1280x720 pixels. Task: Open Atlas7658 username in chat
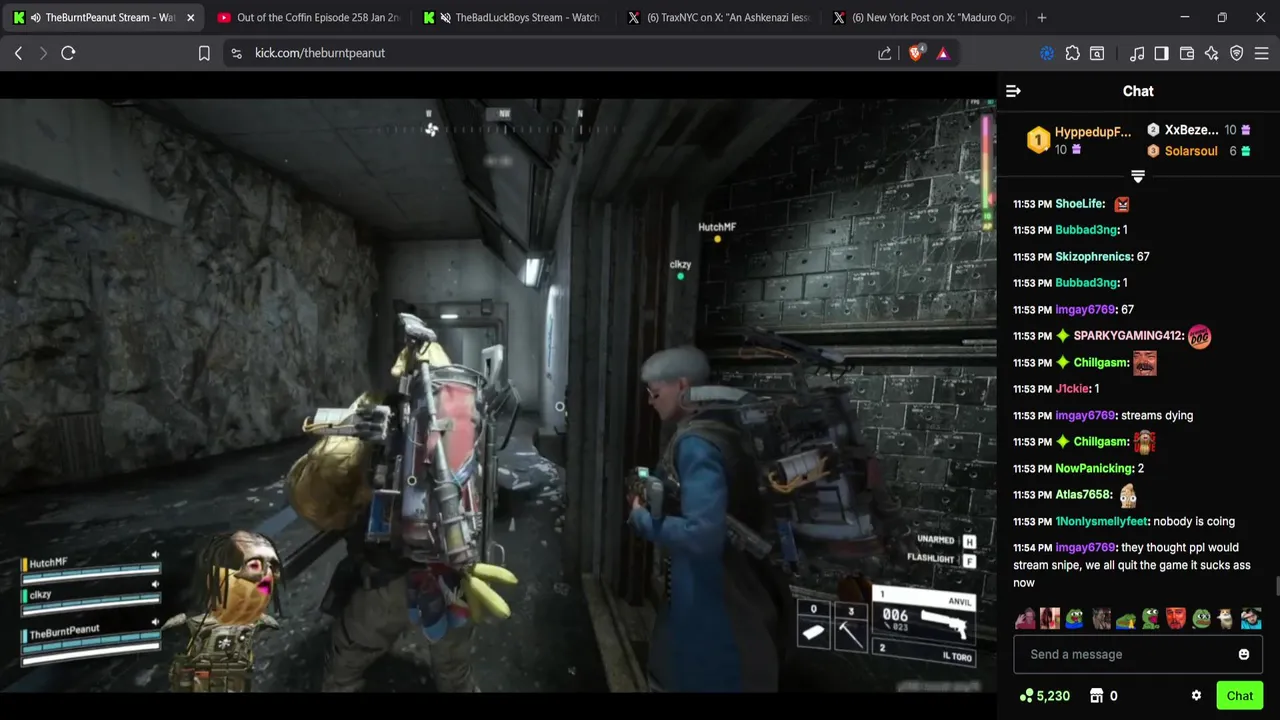tap(1083, 495)
